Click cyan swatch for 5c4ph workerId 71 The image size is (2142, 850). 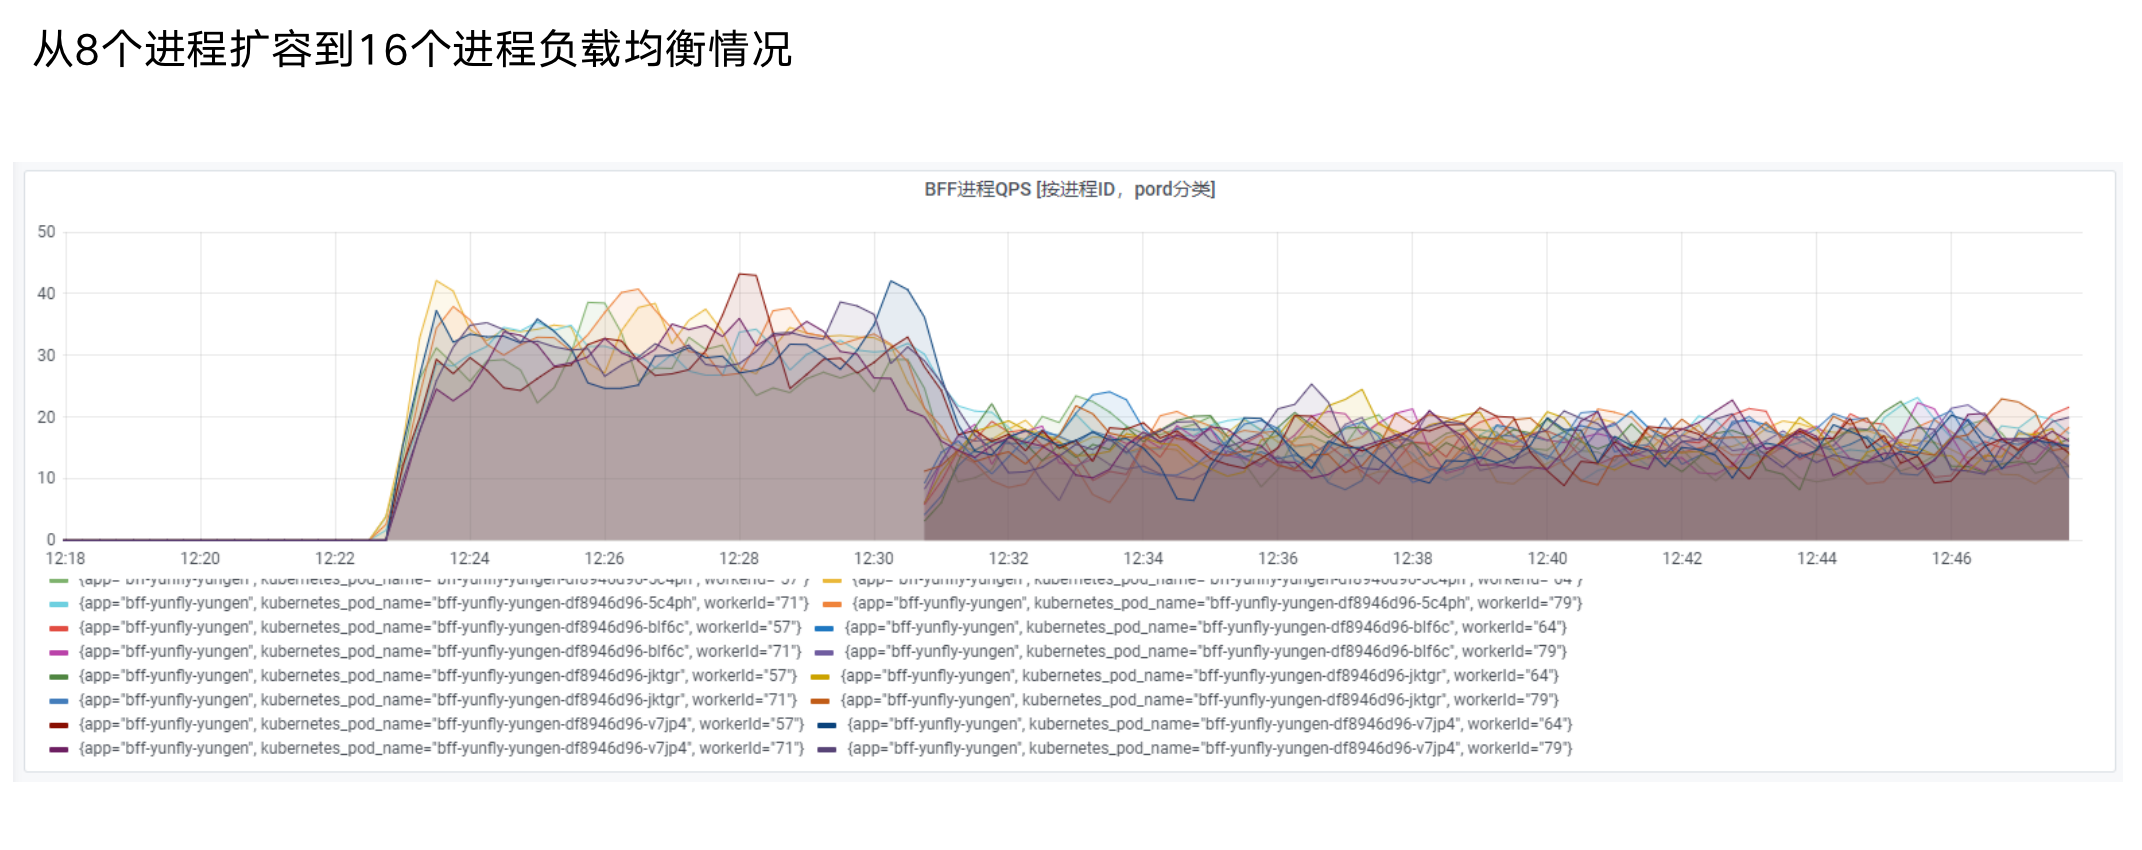pos(59,604)
